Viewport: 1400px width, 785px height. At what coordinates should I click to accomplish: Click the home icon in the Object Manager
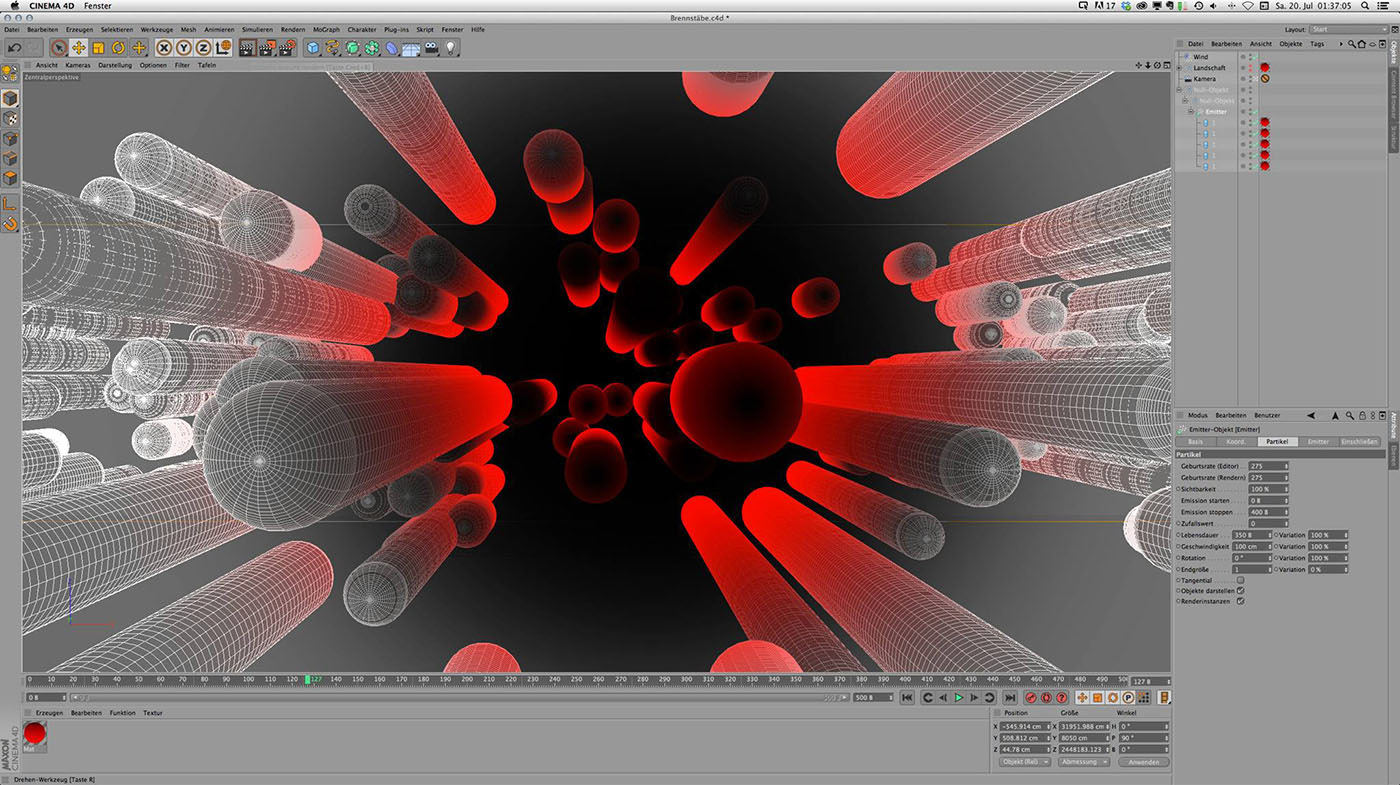[x=1362, y=44]
